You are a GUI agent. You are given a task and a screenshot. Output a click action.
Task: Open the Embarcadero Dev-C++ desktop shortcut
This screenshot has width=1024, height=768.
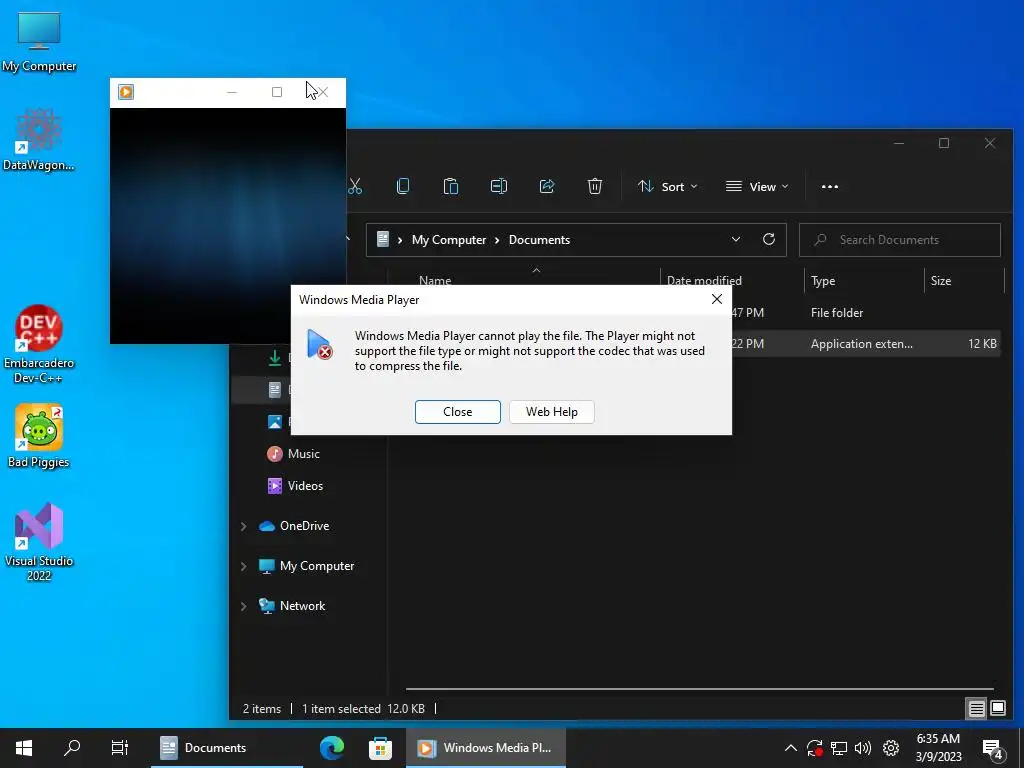tap(39, 345)
